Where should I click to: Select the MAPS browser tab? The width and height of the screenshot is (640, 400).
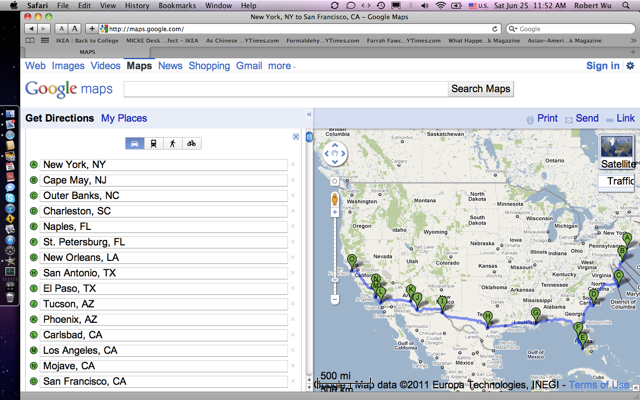point(87,52)
